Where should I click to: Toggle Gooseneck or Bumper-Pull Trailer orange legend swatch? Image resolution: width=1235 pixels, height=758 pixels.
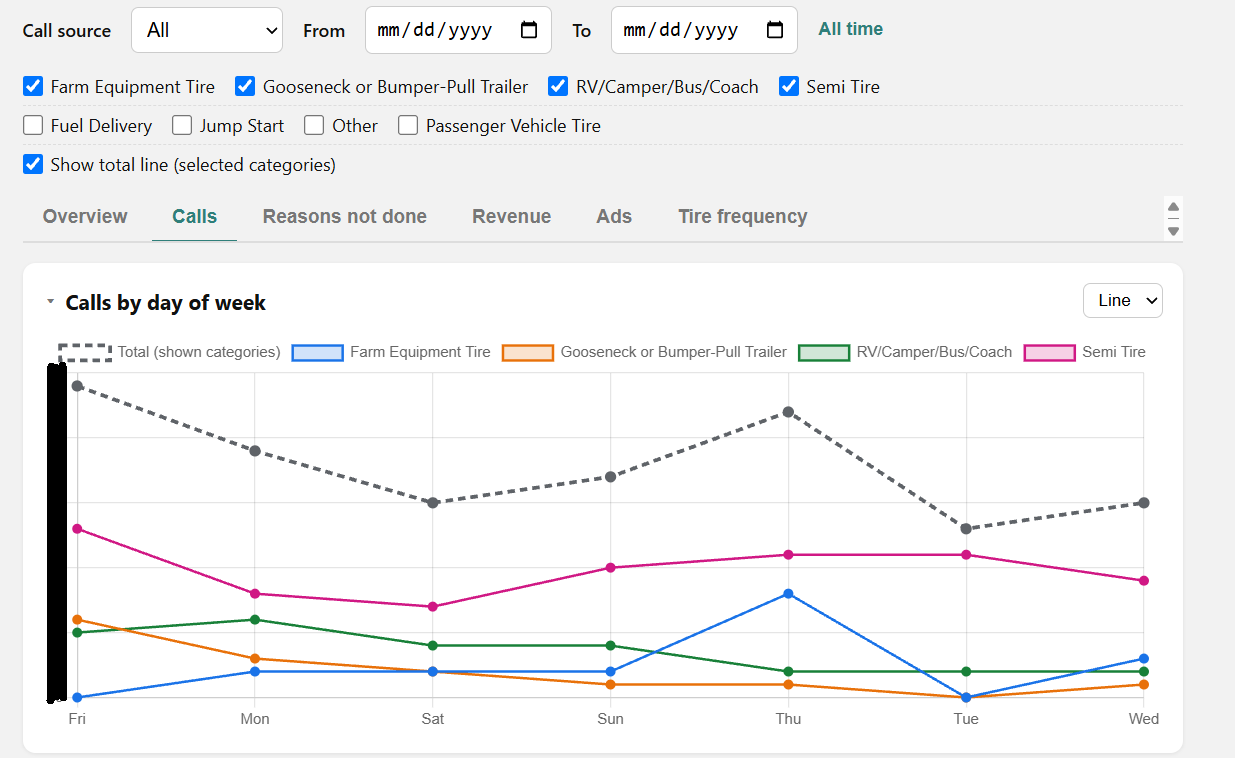tap(528, 352)
